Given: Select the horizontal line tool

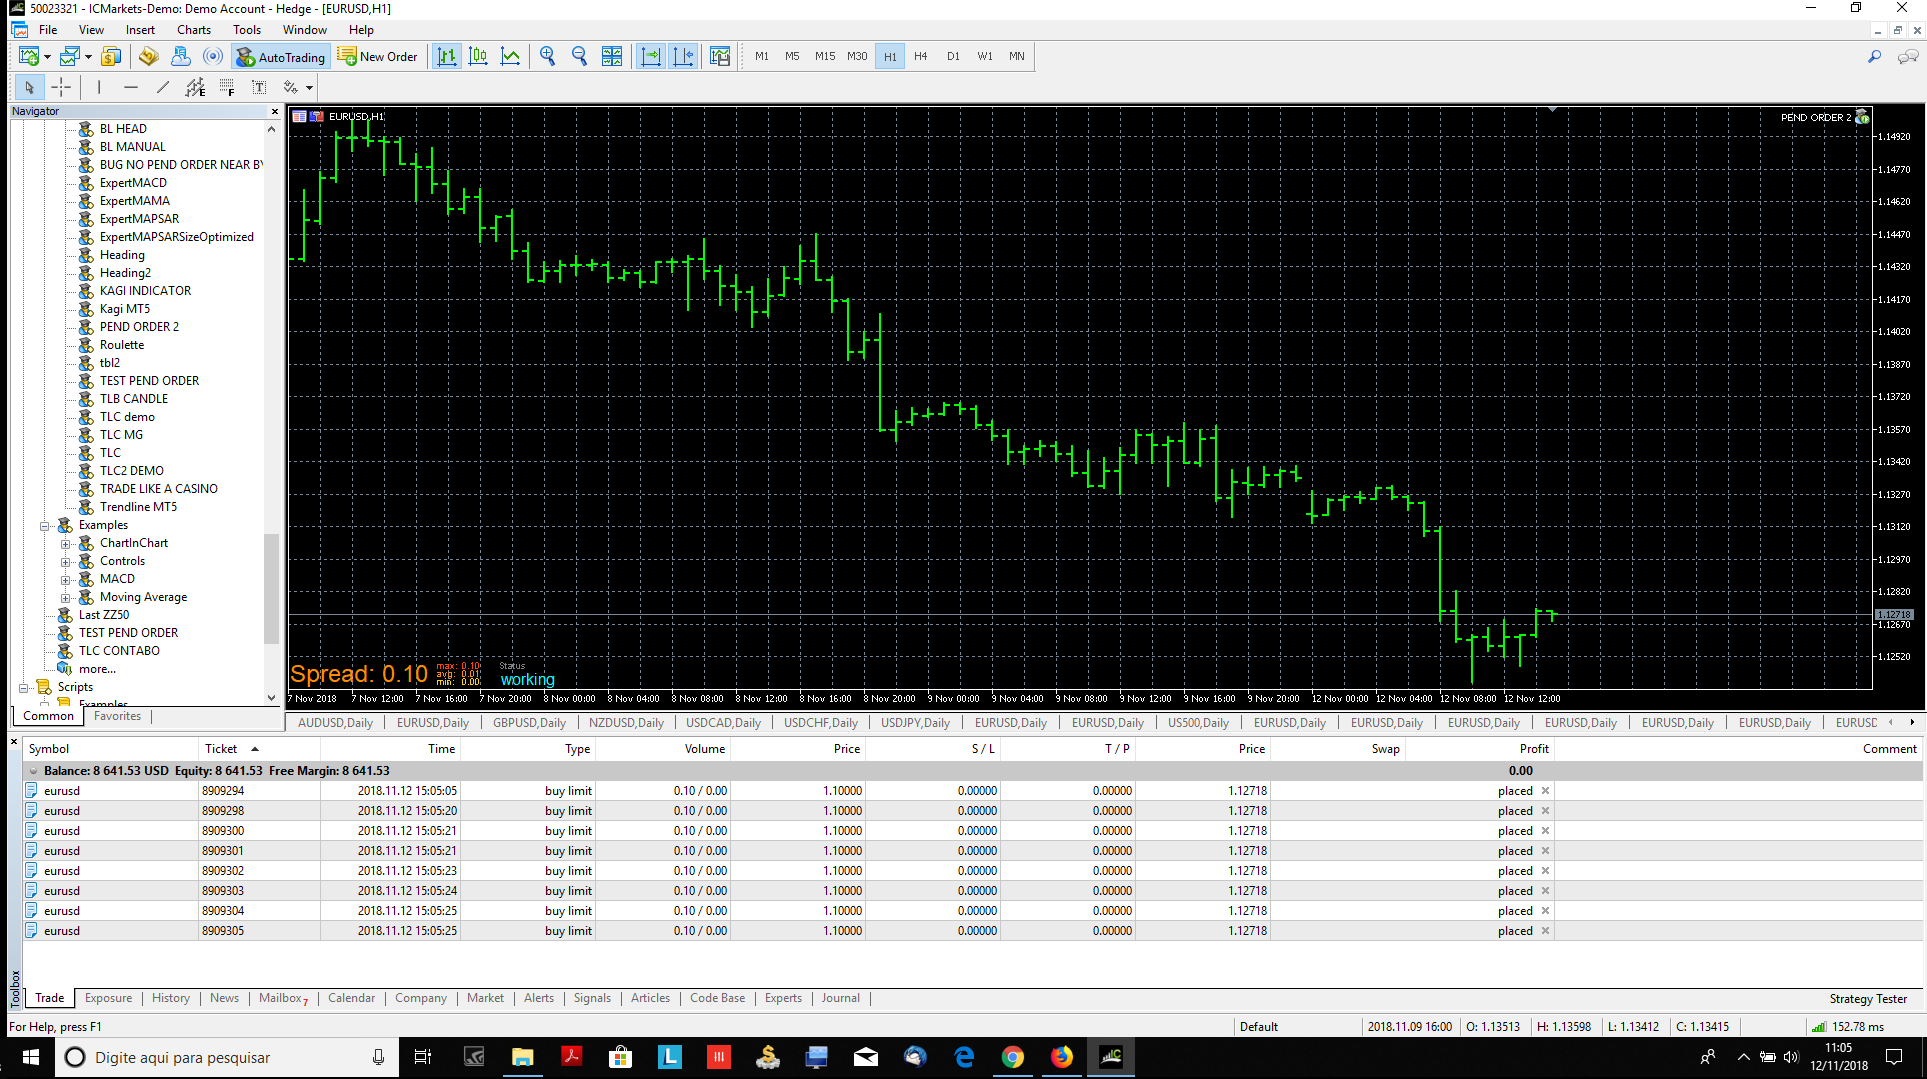Looking at the screenshot, I should point(130,87).
